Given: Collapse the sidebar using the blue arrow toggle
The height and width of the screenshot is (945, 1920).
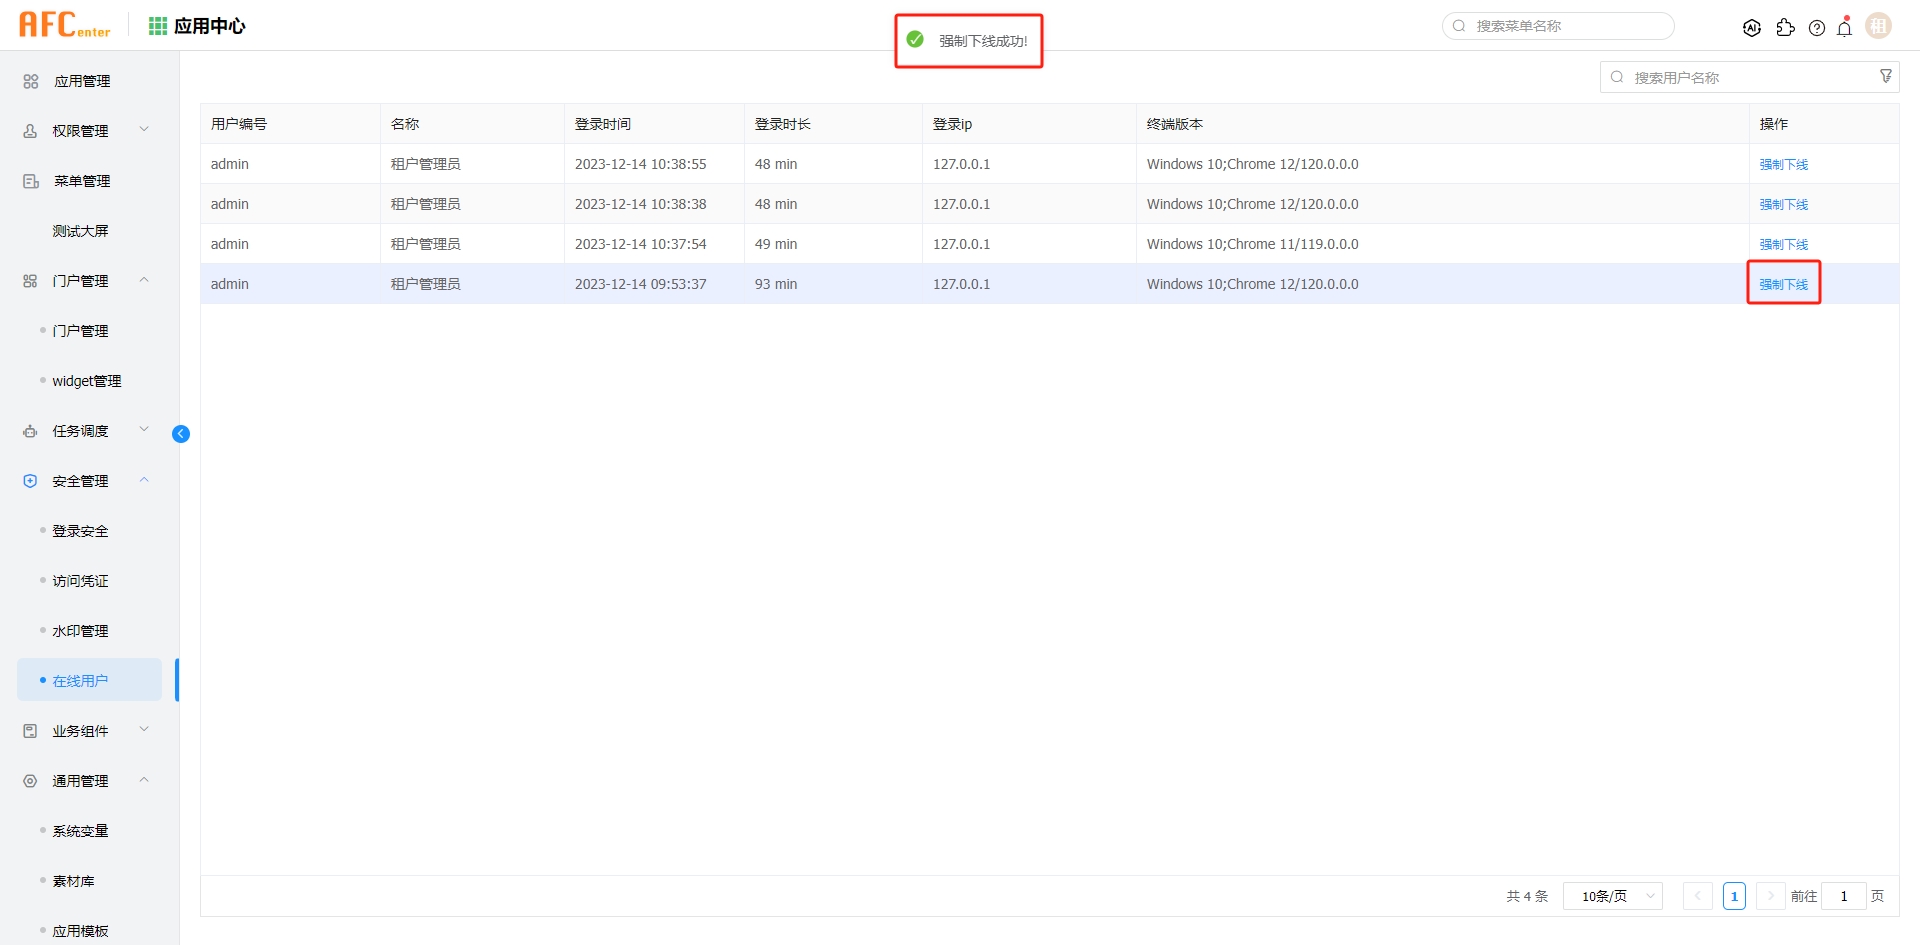Looking at the screenshot, I should click(x=181, y=433).
